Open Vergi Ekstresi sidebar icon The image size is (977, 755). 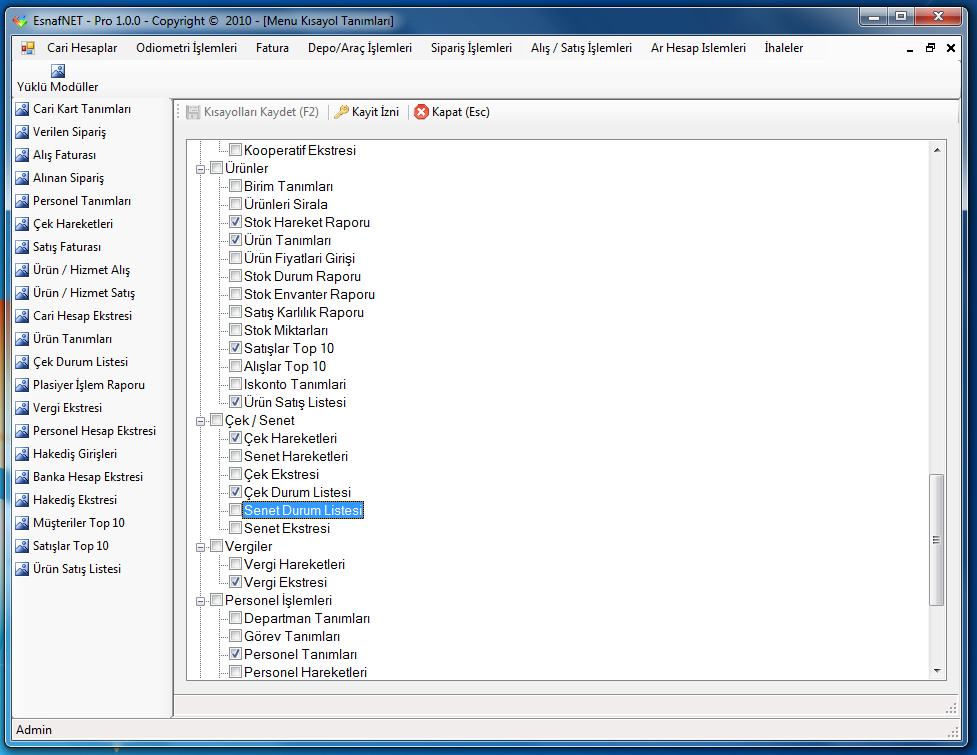22,409
